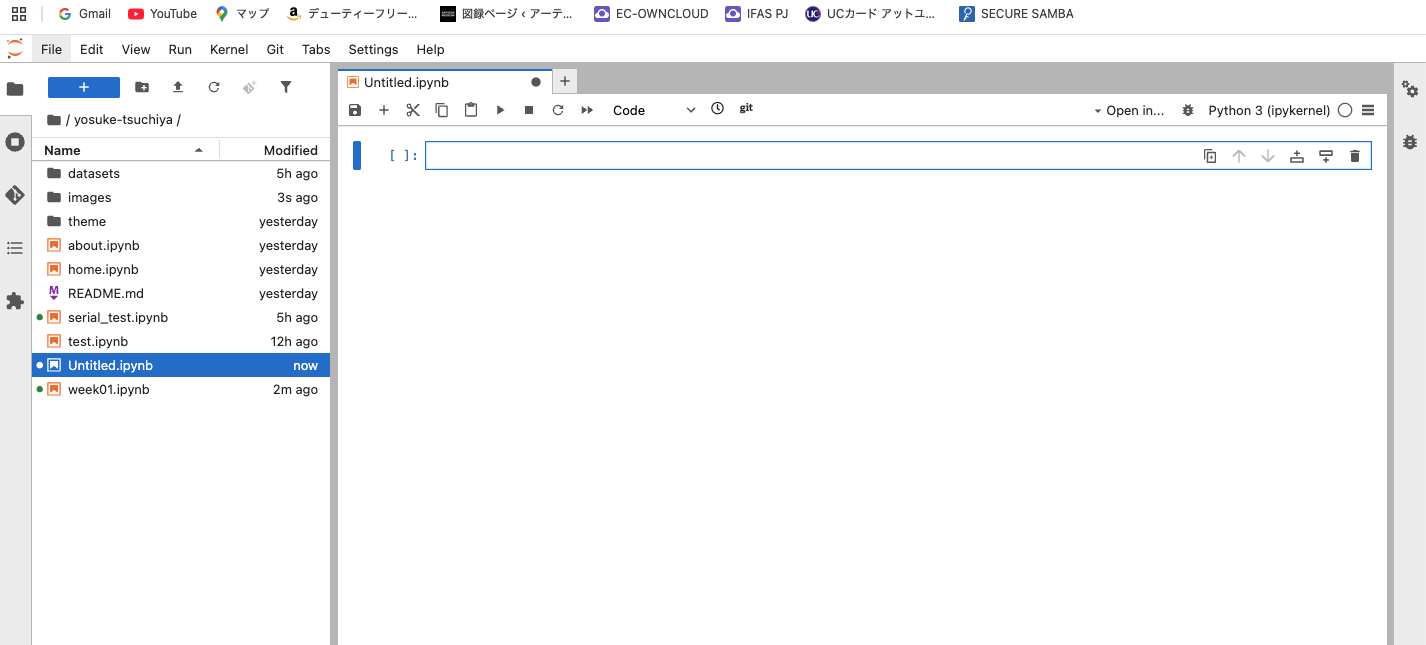This screenshot has width=1426, height=645.
Task: Open the Kernel menu
Action: click(x=229, y=49)
